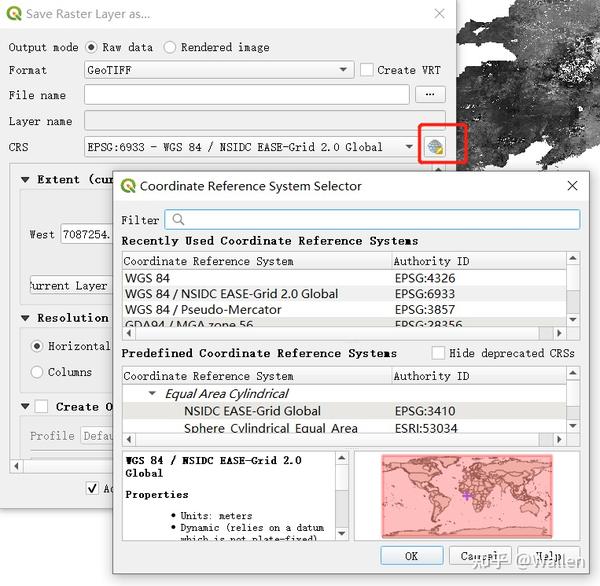Enable the Create VRT checkbox
The height and width of the screenshot is (586, 600).
(367, 70)
